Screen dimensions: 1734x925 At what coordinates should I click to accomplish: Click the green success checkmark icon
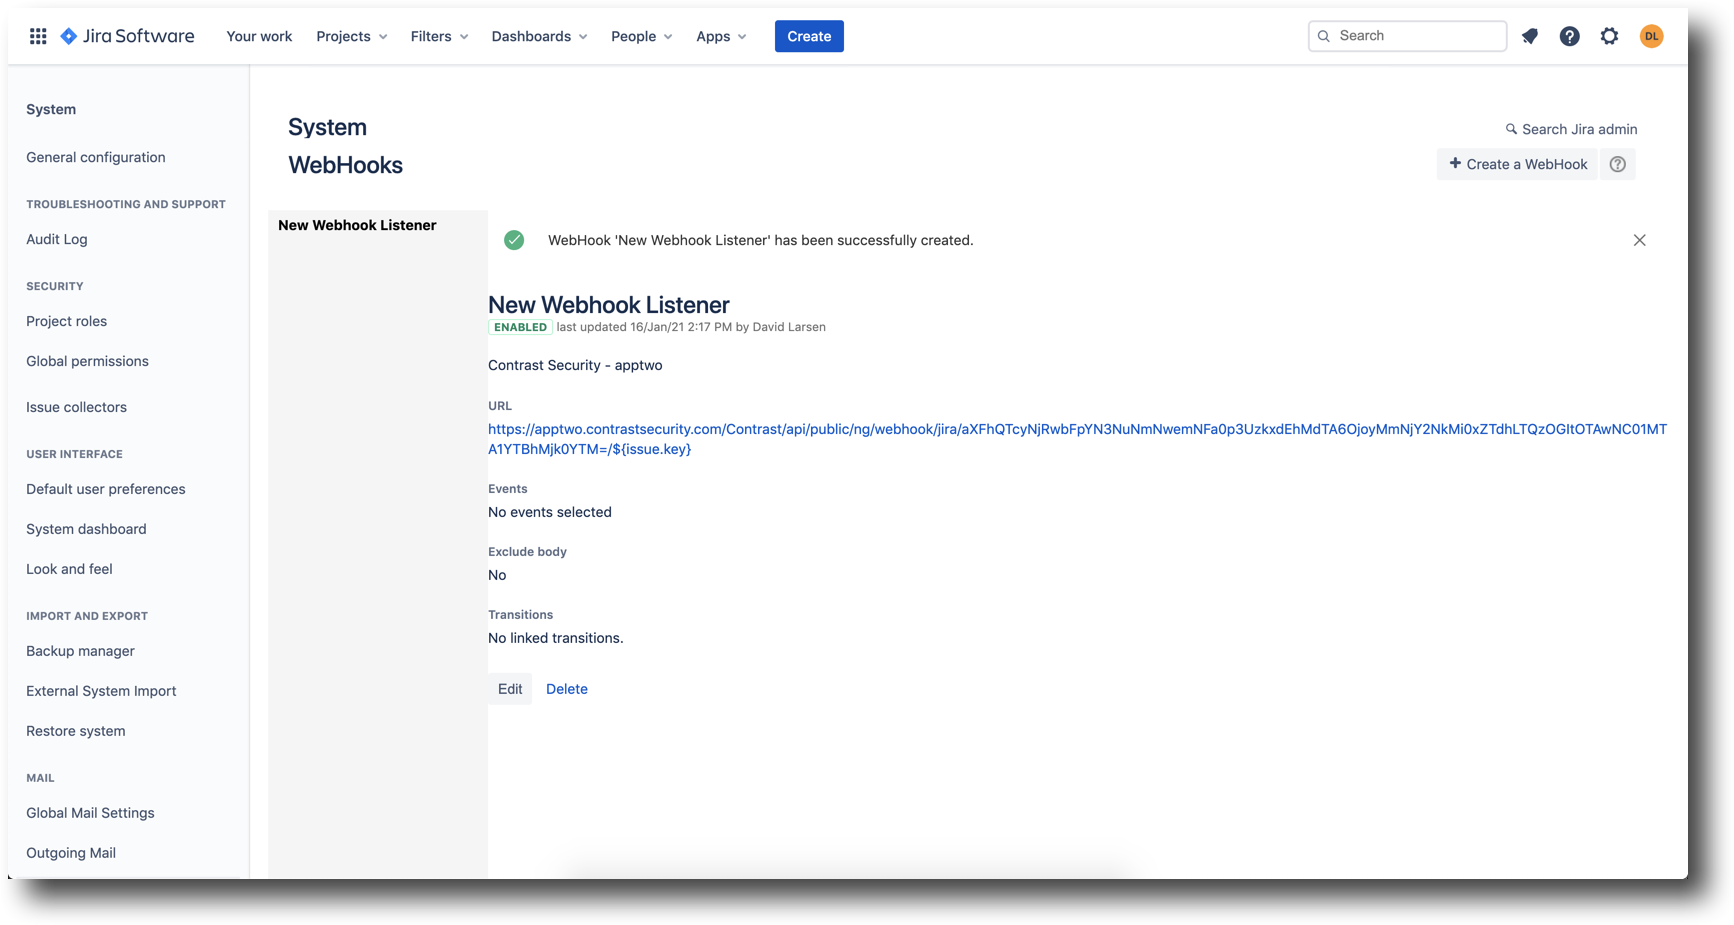click(514, 240)
